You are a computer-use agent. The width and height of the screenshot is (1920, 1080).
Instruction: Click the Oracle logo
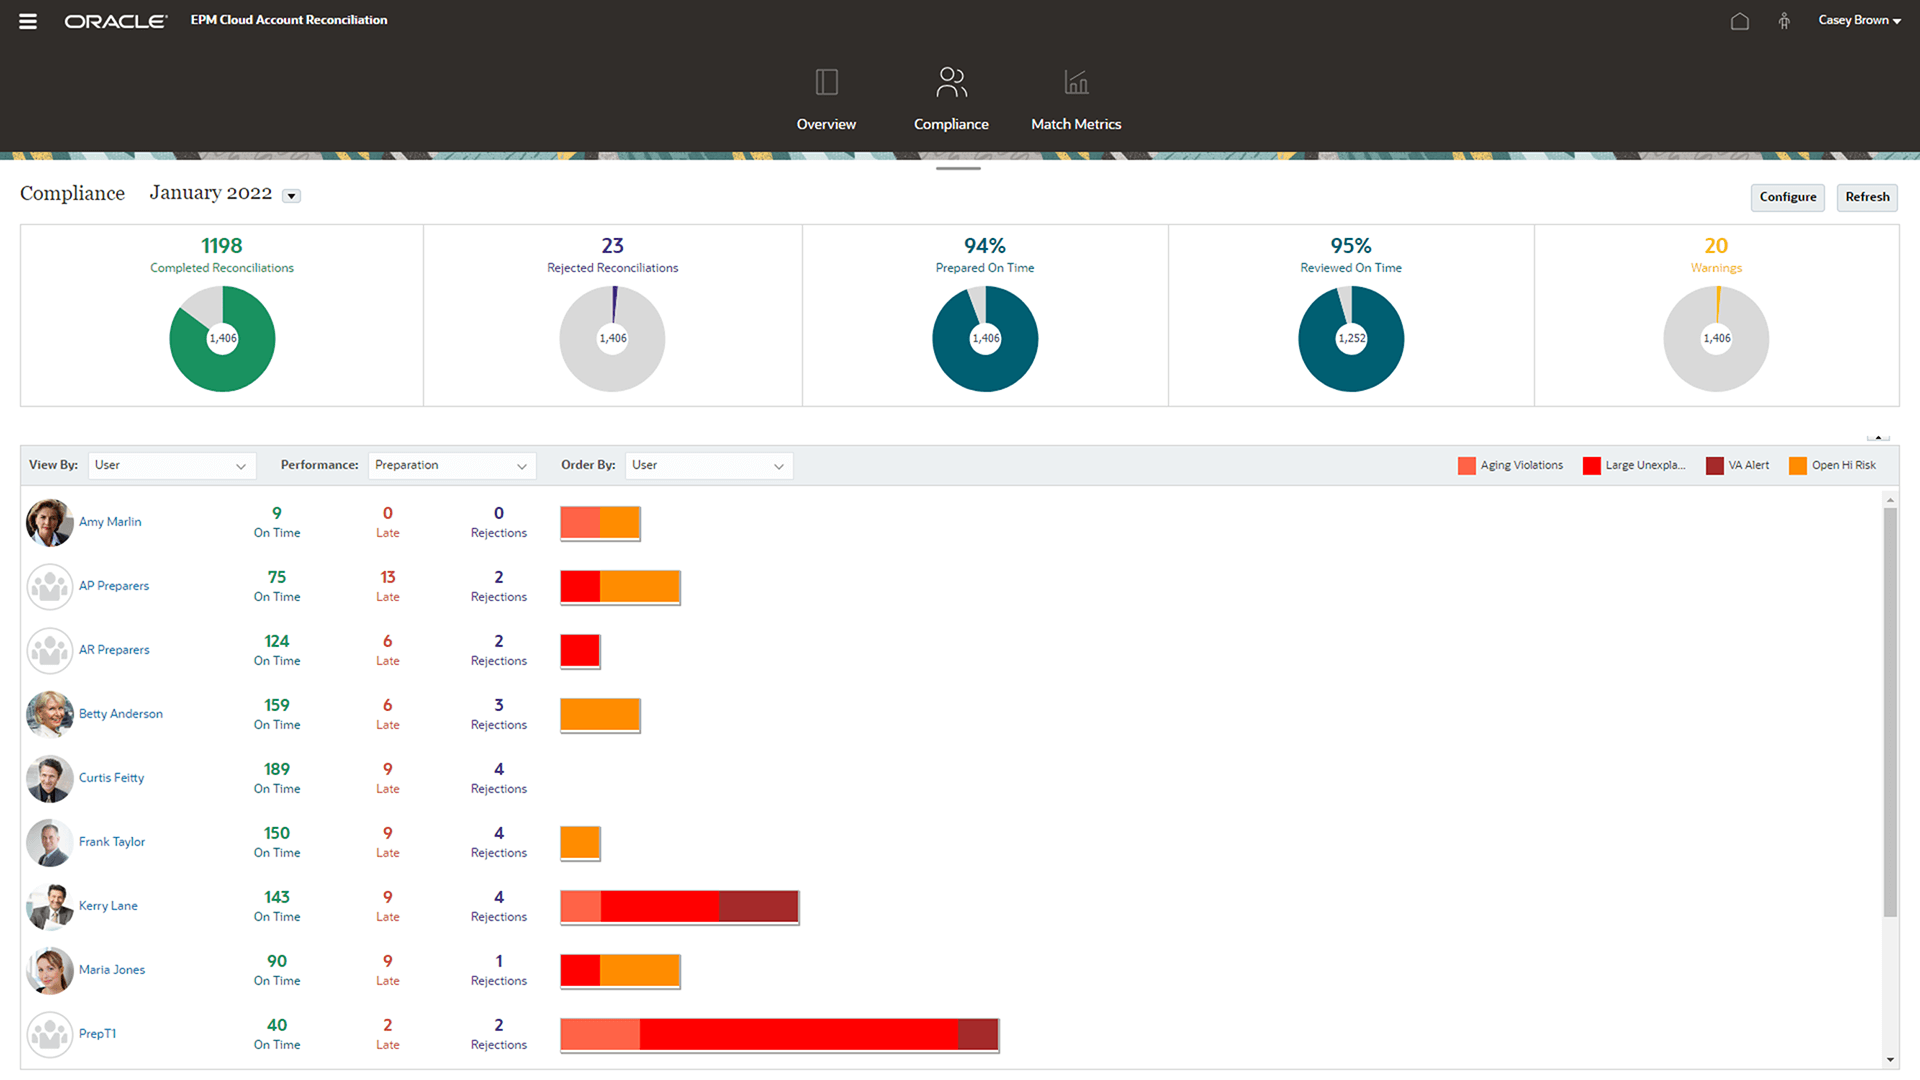point(115,20)
